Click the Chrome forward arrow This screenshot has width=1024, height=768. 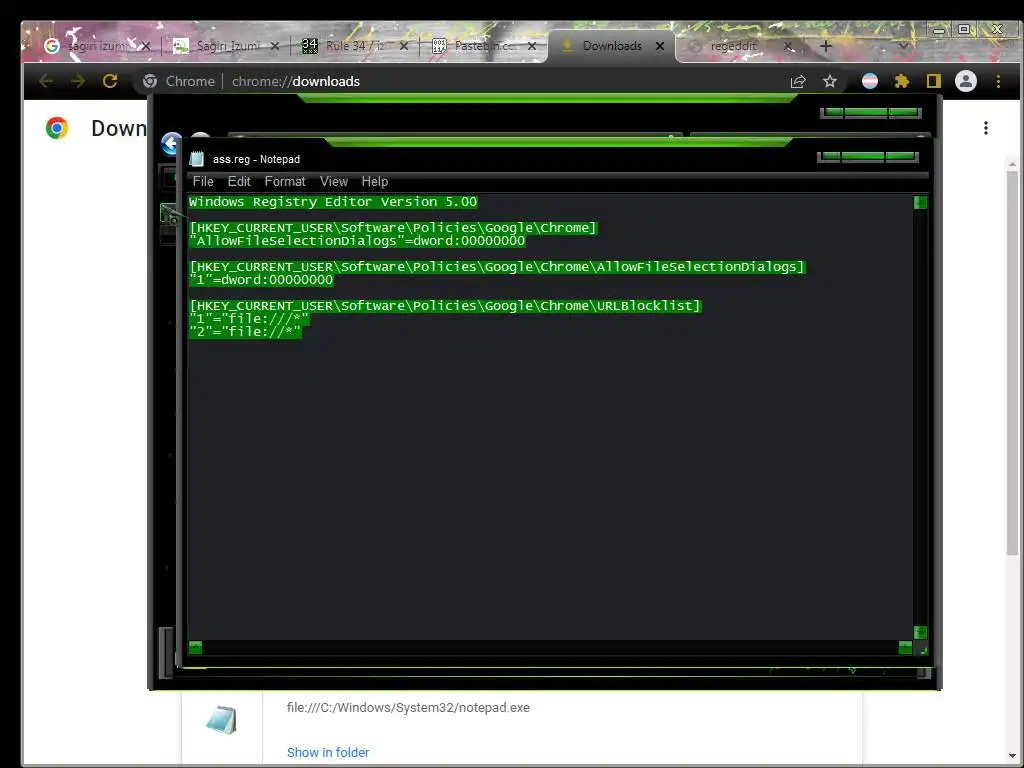[x=78, y=81]
